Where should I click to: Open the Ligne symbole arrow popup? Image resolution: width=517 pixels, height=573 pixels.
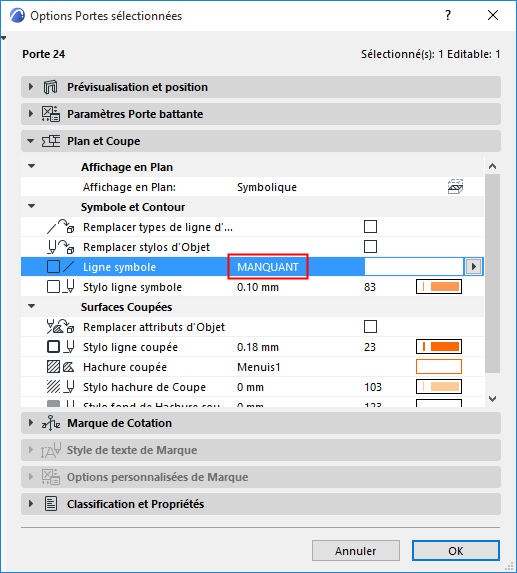click(x=474, y=267)
